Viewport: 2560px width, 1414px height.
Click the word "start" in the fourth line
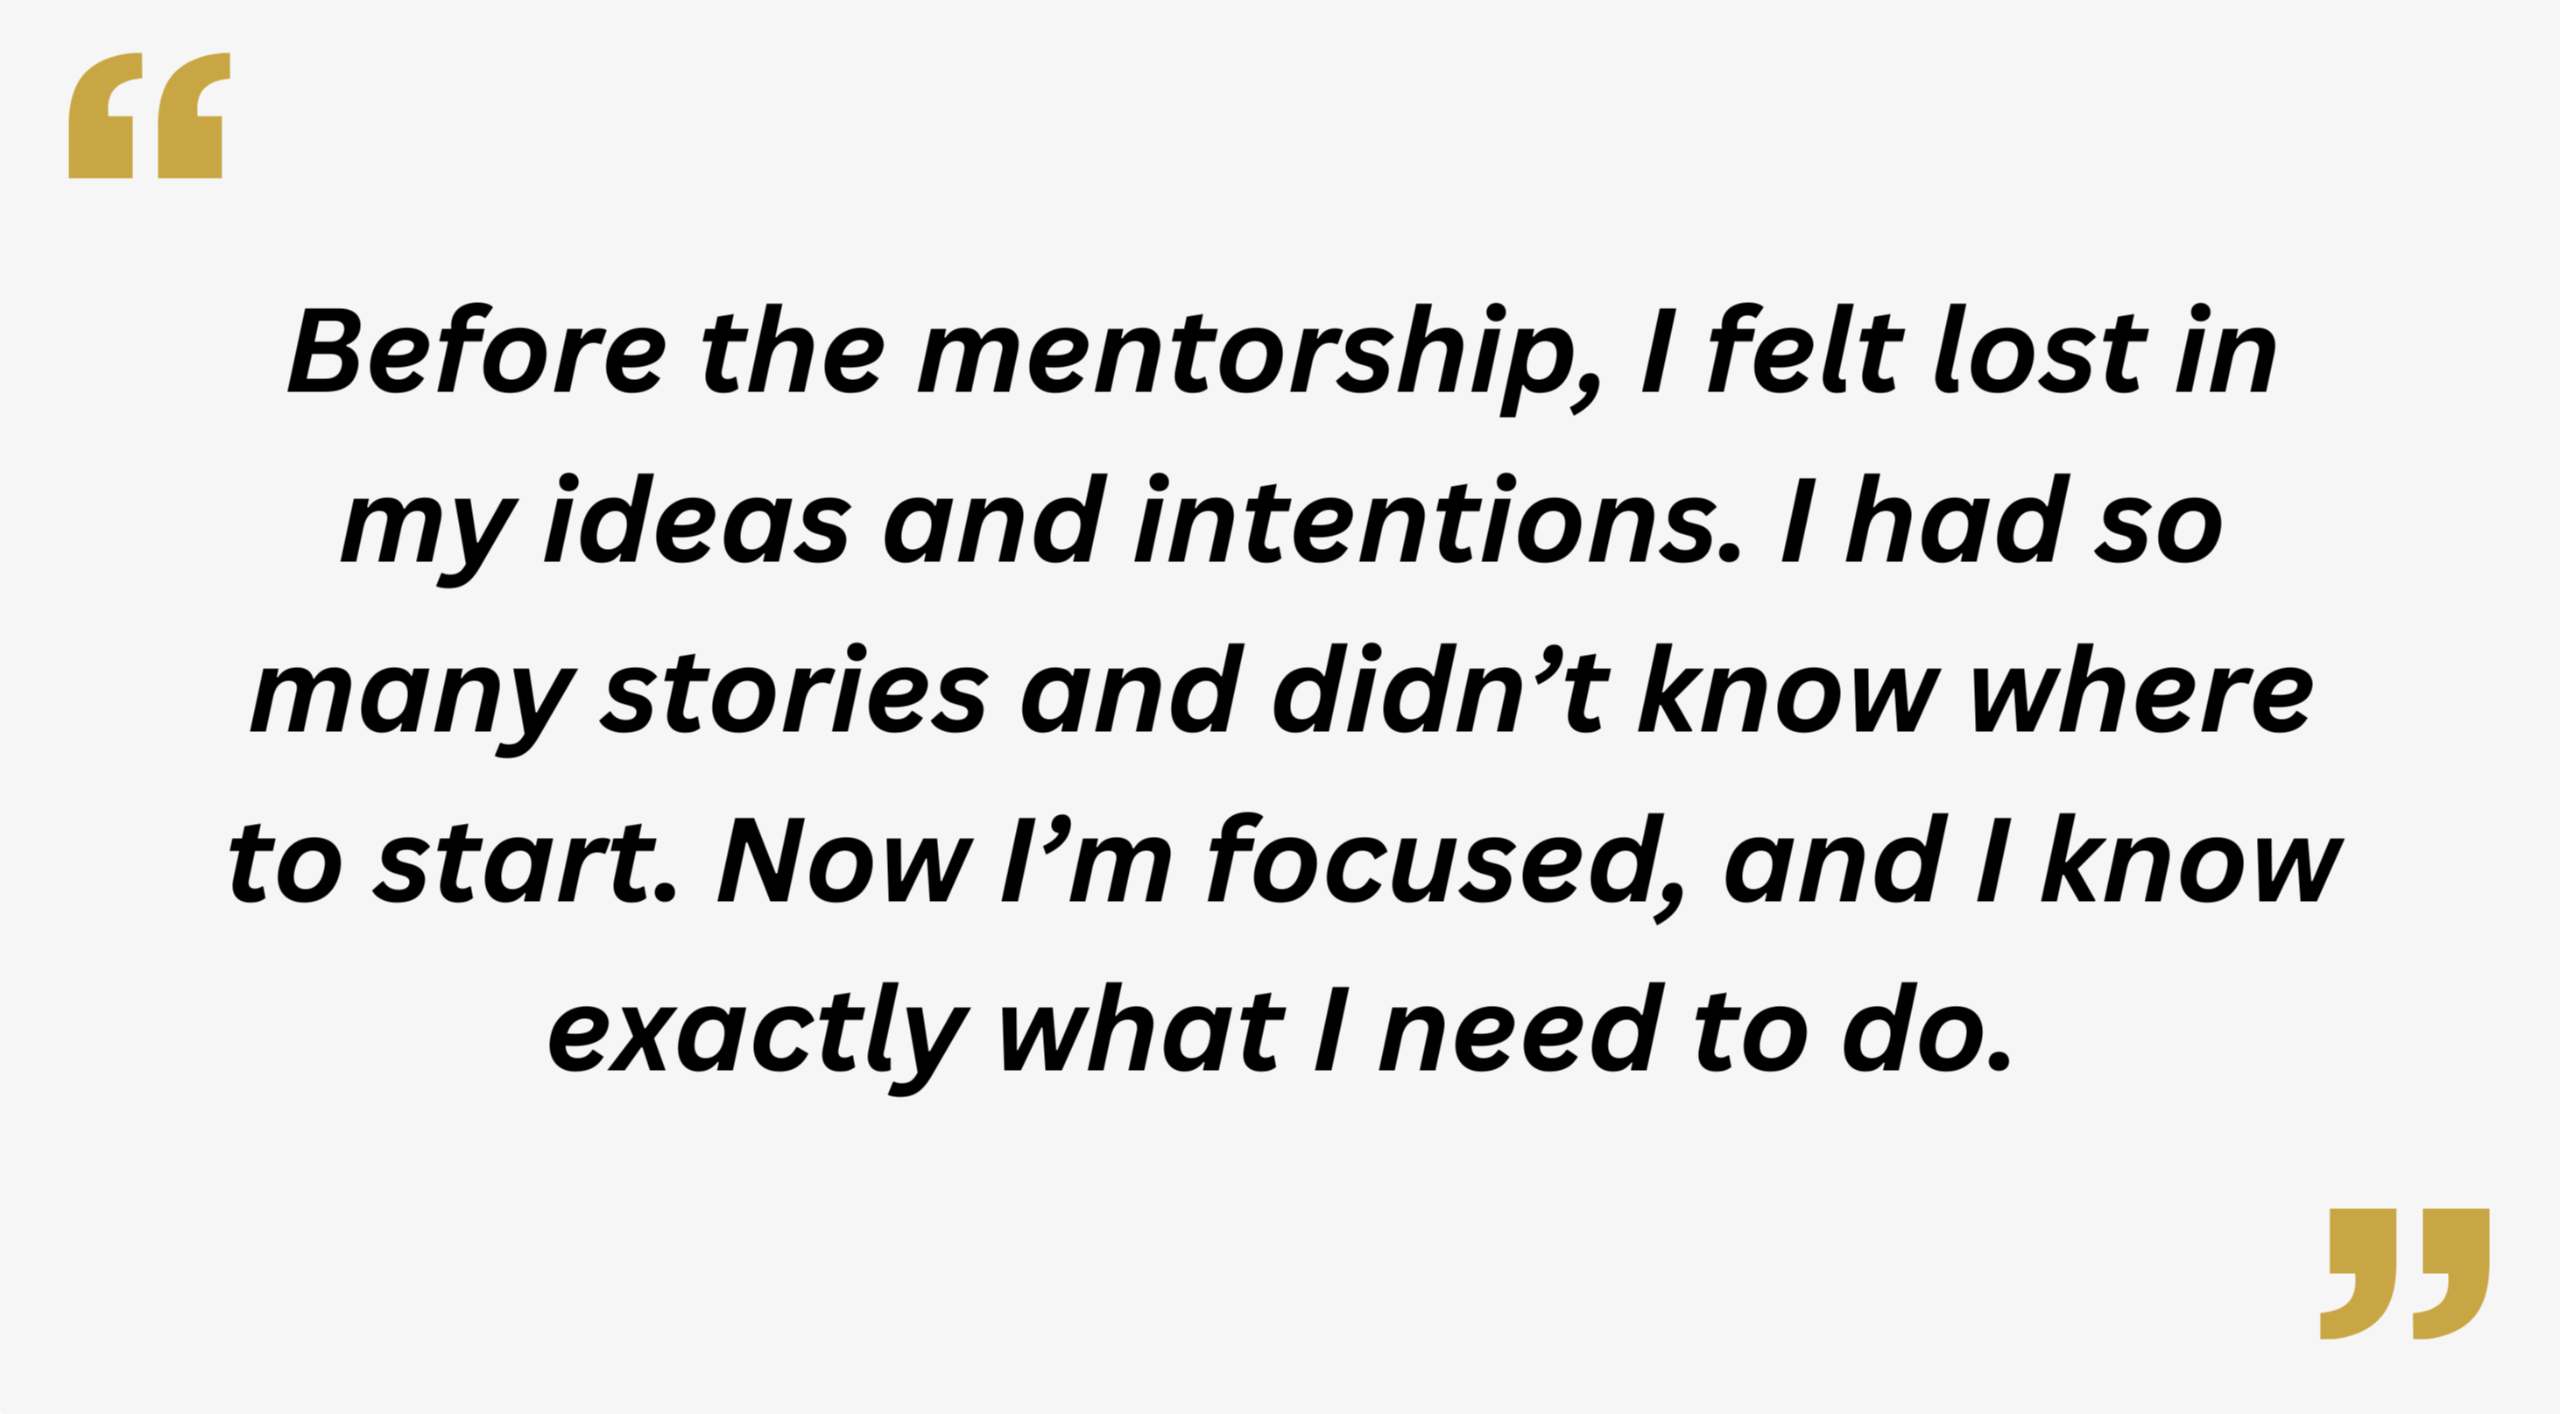tap(527, 862)
